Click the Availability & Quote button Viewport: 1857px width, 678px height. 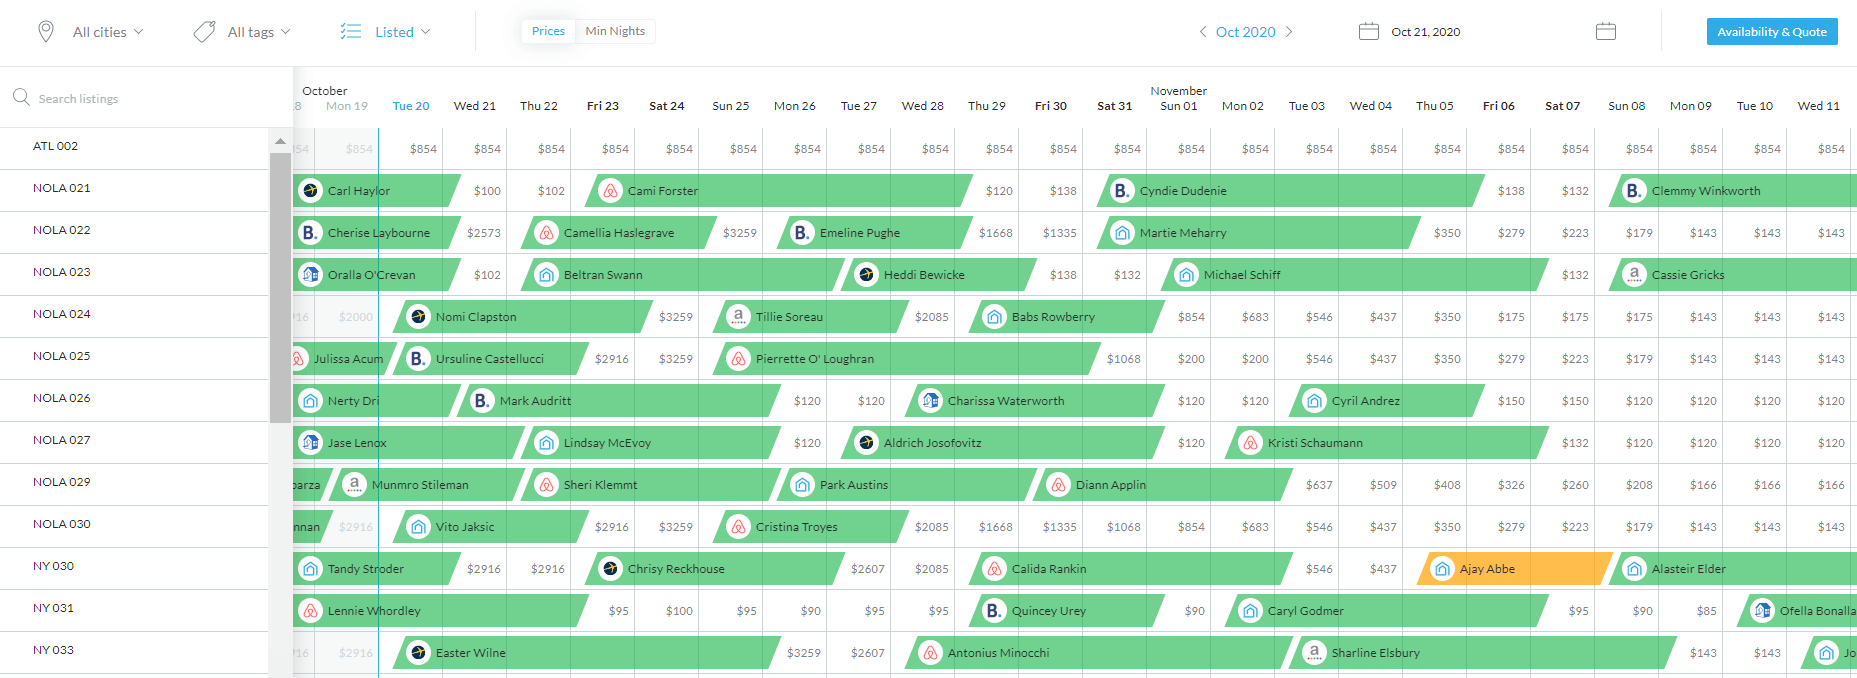click(x=1771, y=32)
